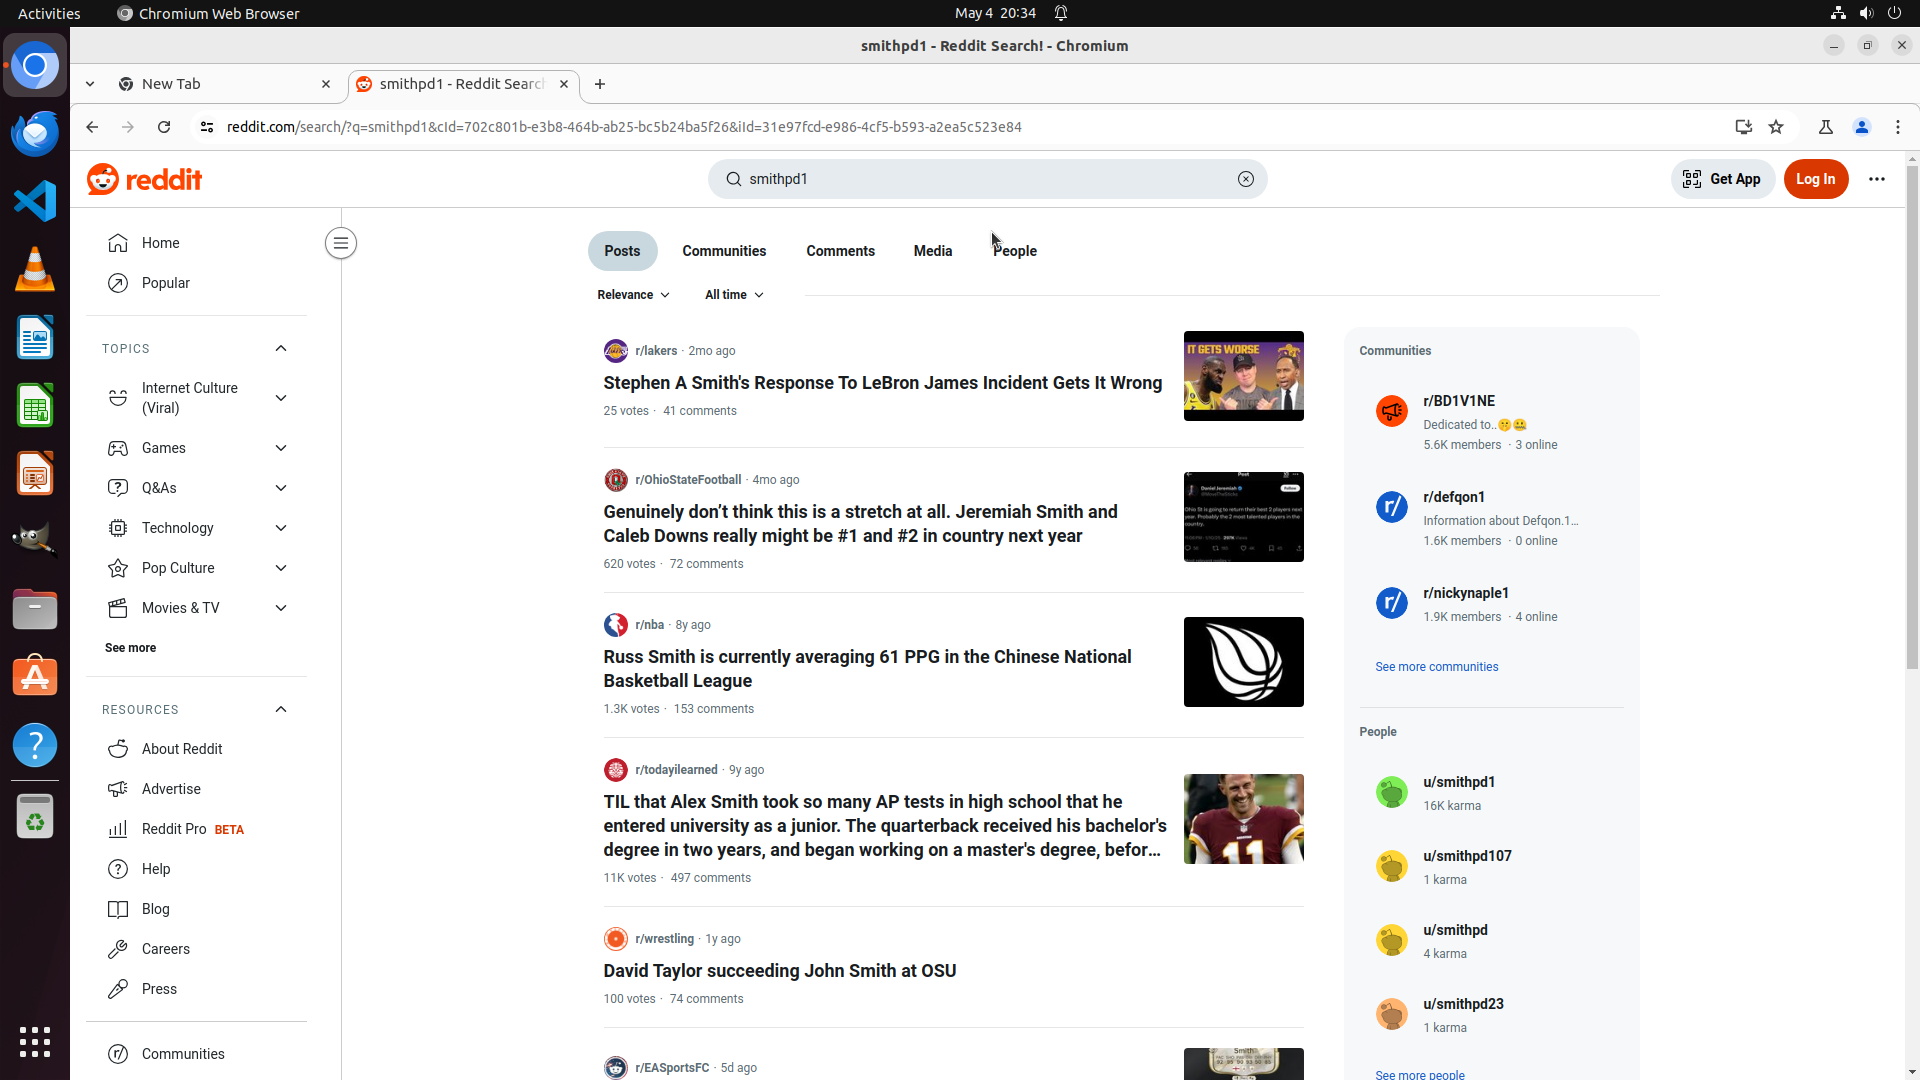1920x1080 pixels.
Task: Open the u/smithpd23 profile
Action: [x=1463, y=1004]
